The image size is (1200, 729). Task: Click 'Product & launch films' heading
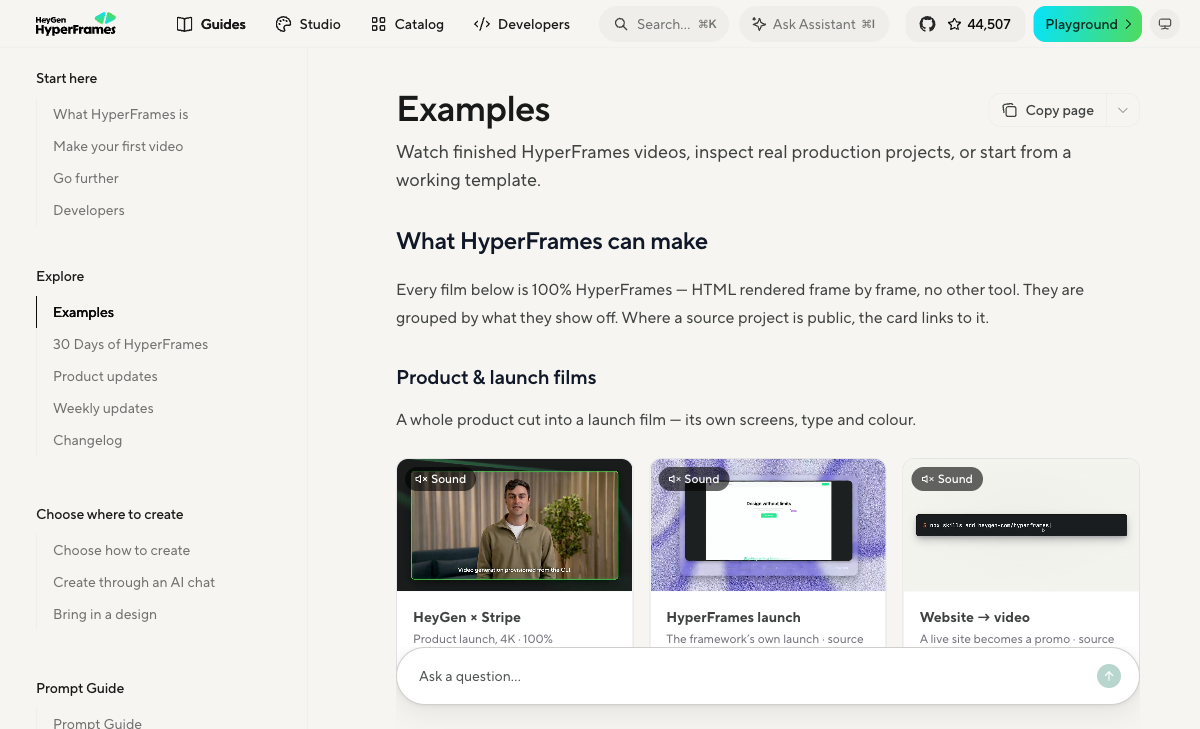pos(496,377)
